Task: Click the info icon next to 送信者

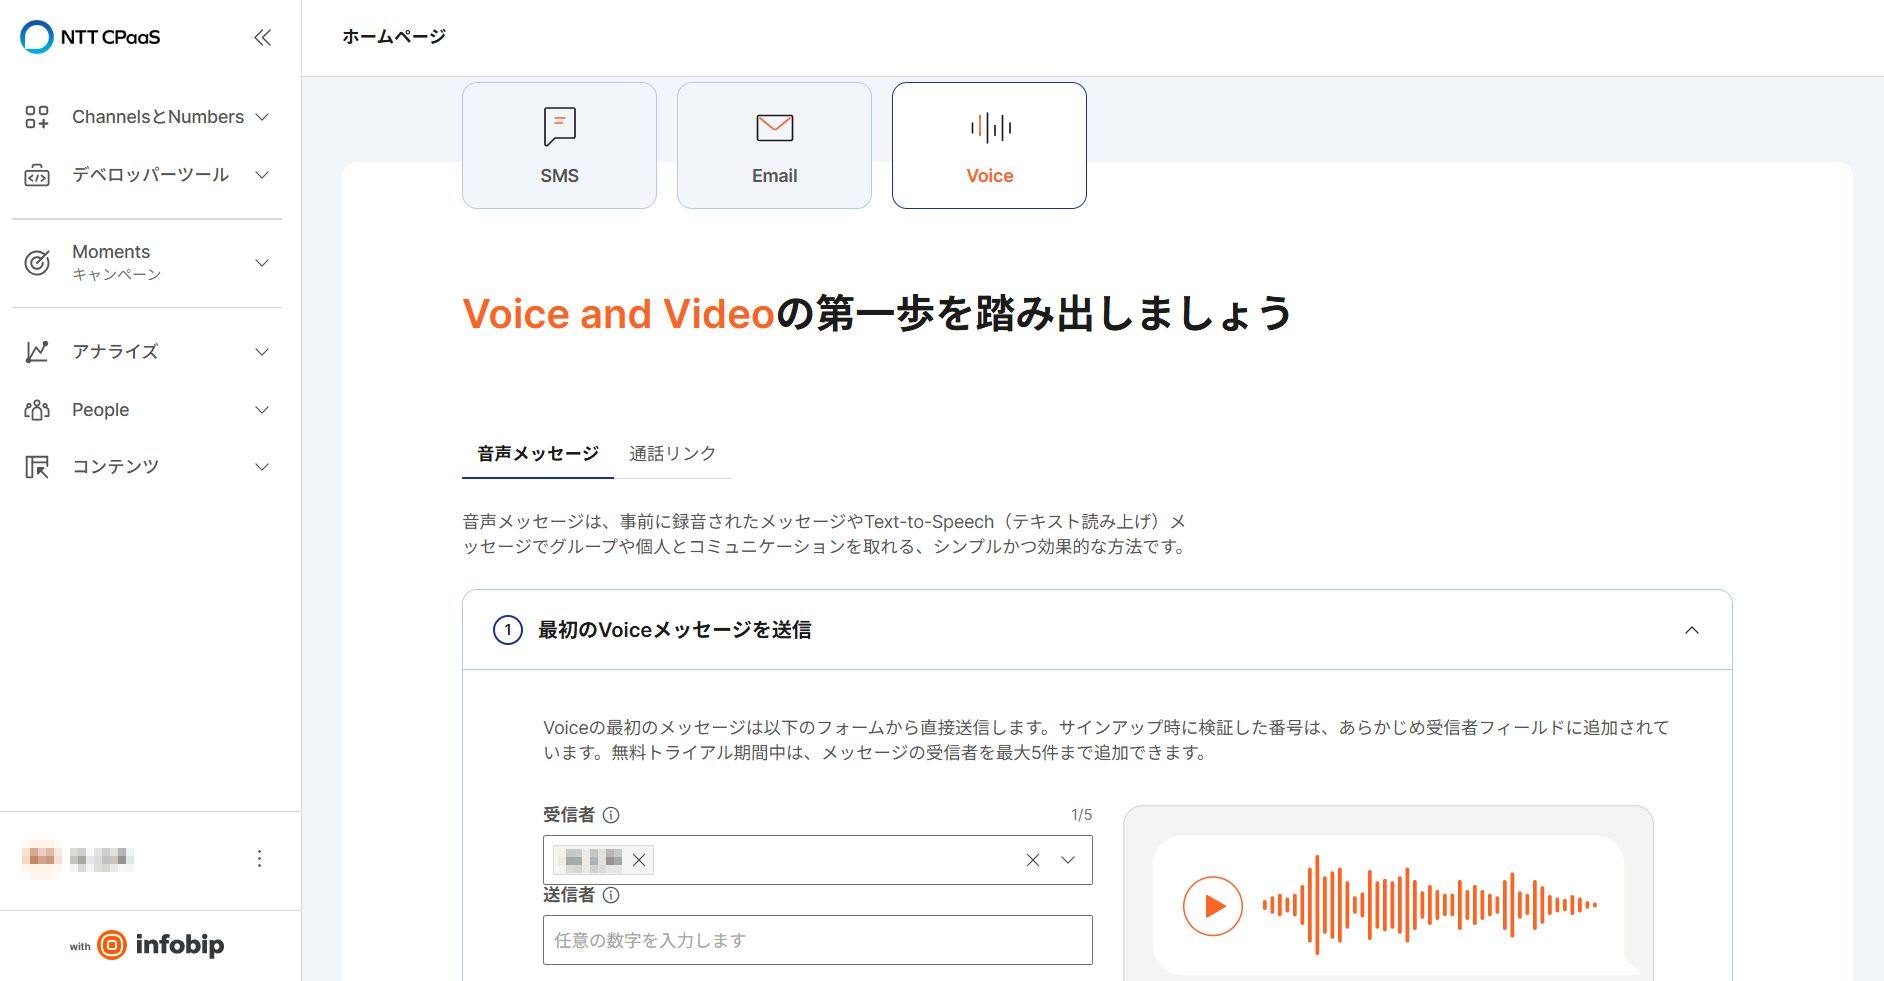Action: [611, 895]
